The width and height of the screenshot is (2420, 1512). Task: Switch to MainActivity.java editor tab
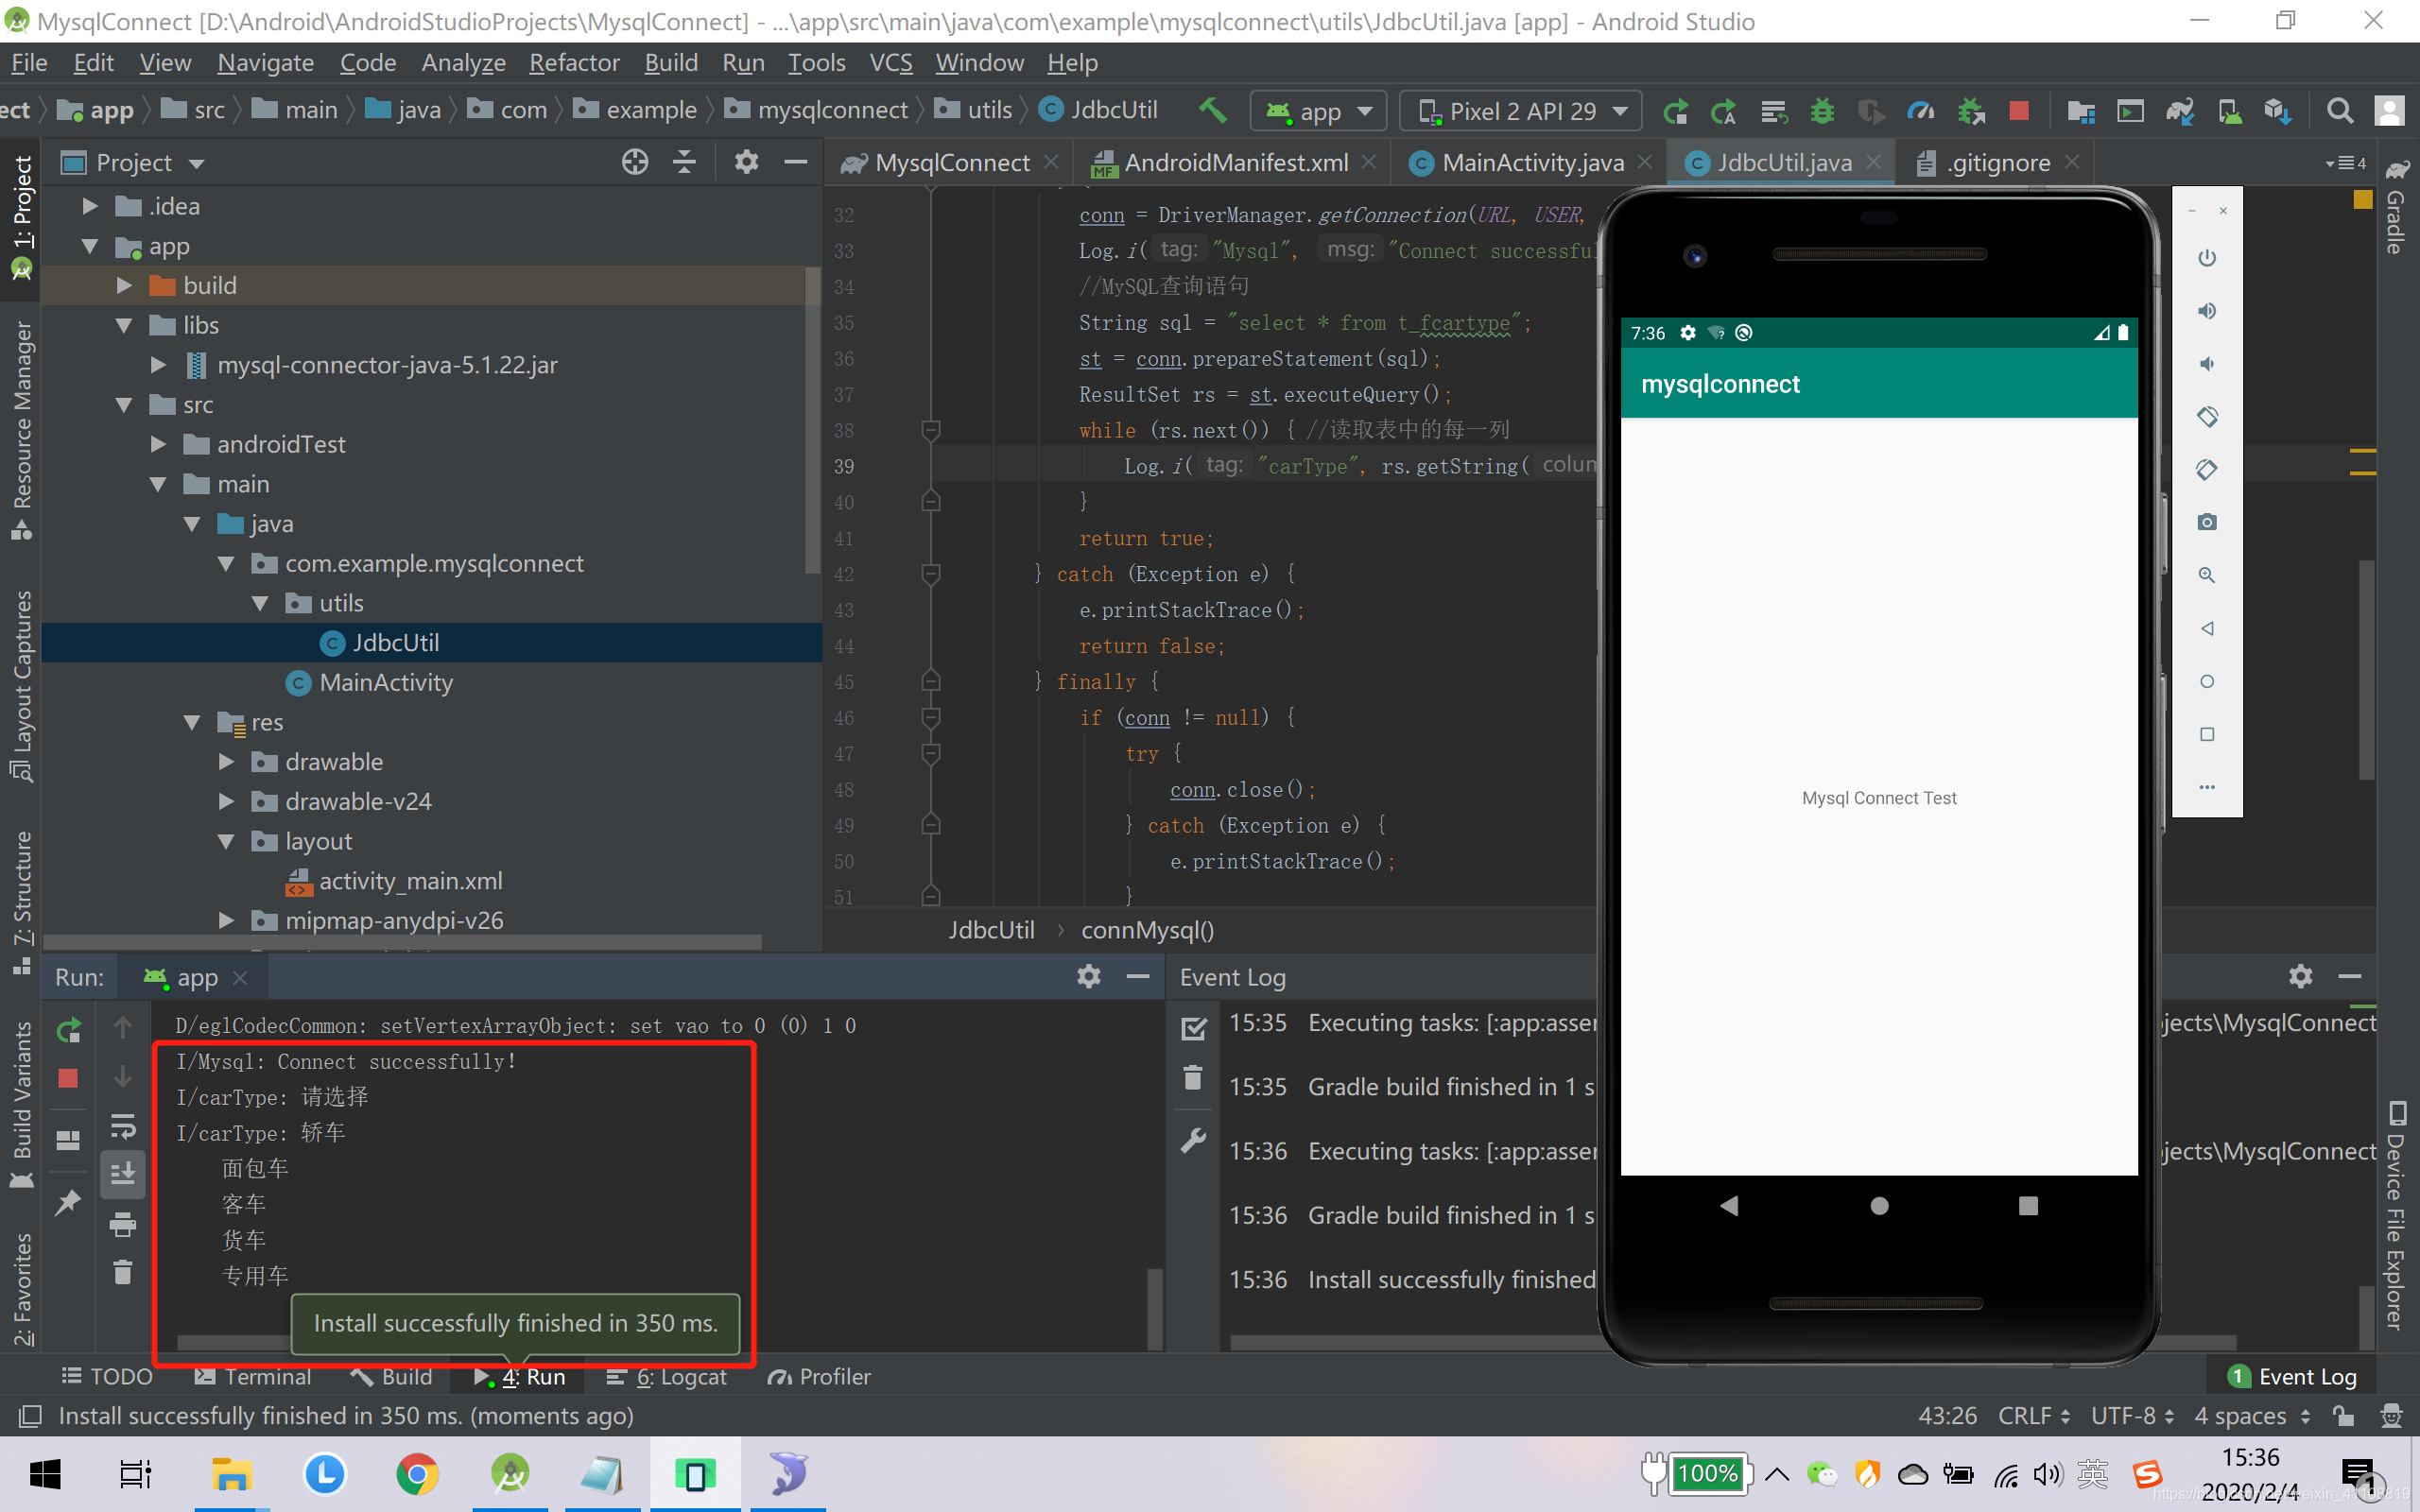click(x=1531, y=163)
